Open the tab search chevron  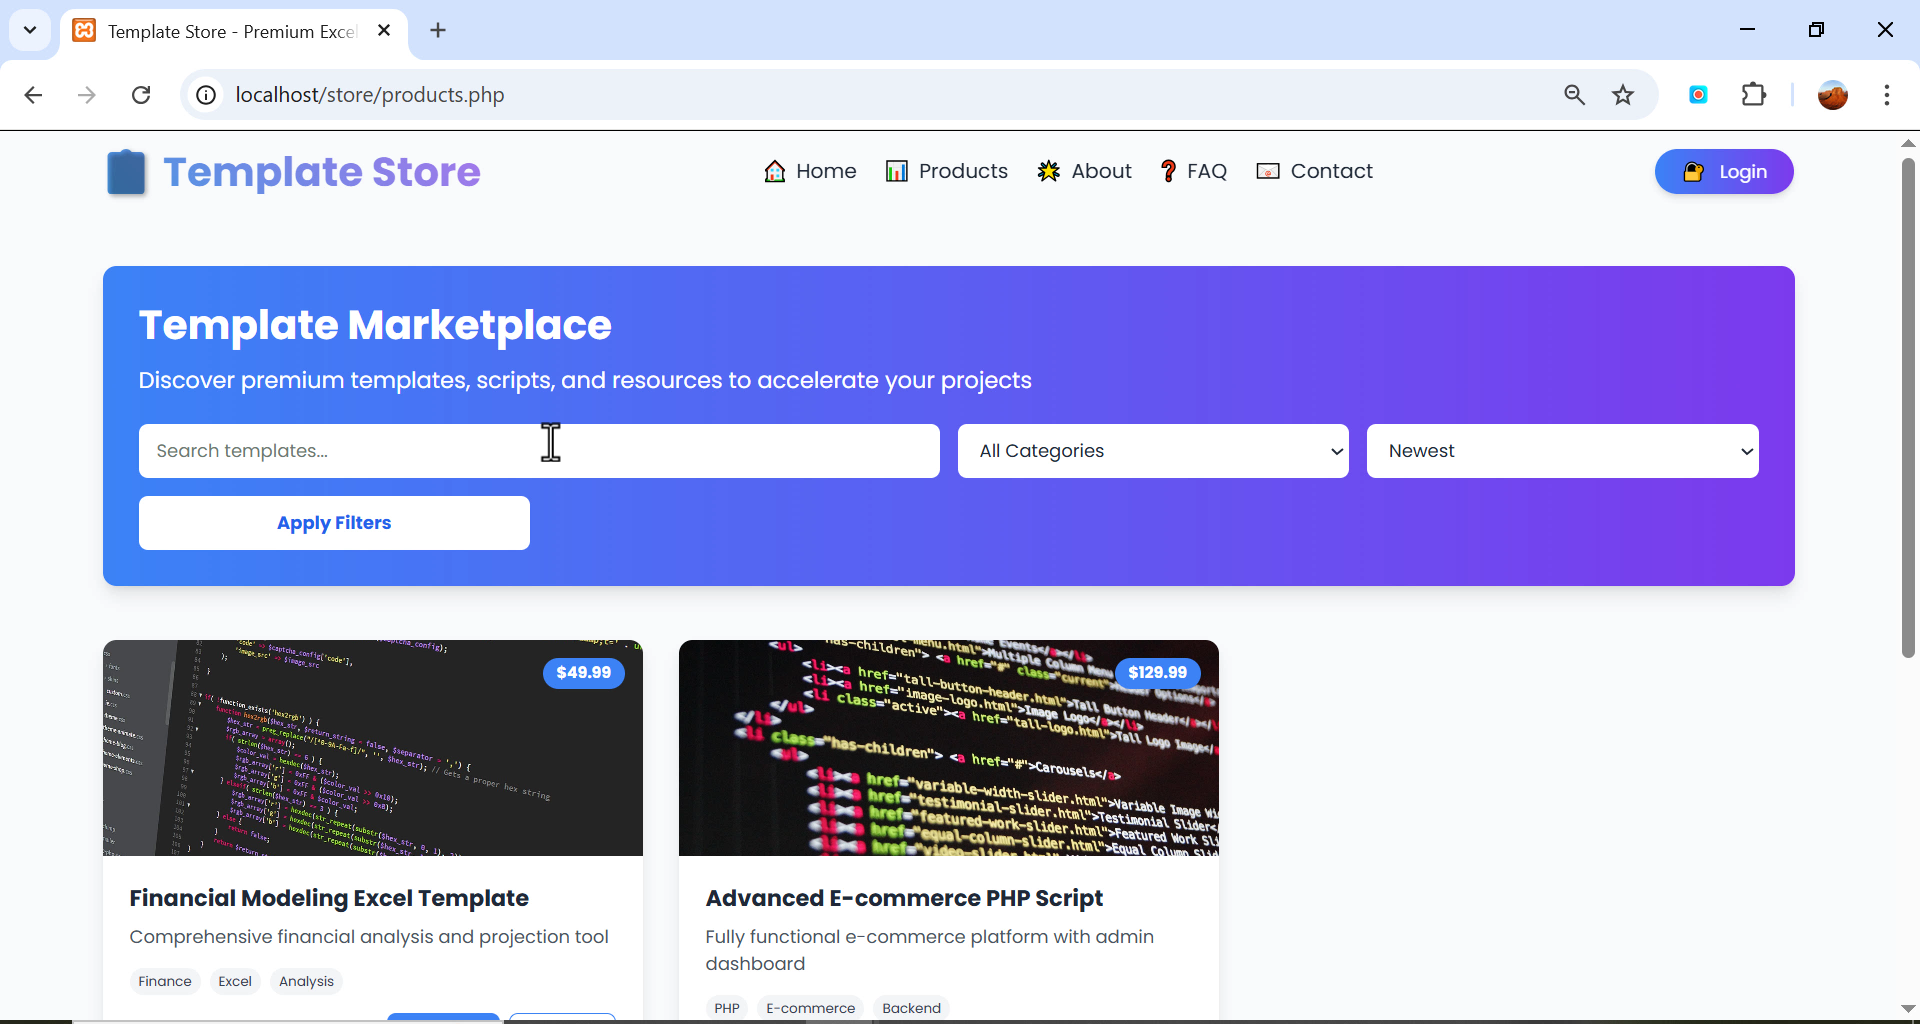pos(29,30)
